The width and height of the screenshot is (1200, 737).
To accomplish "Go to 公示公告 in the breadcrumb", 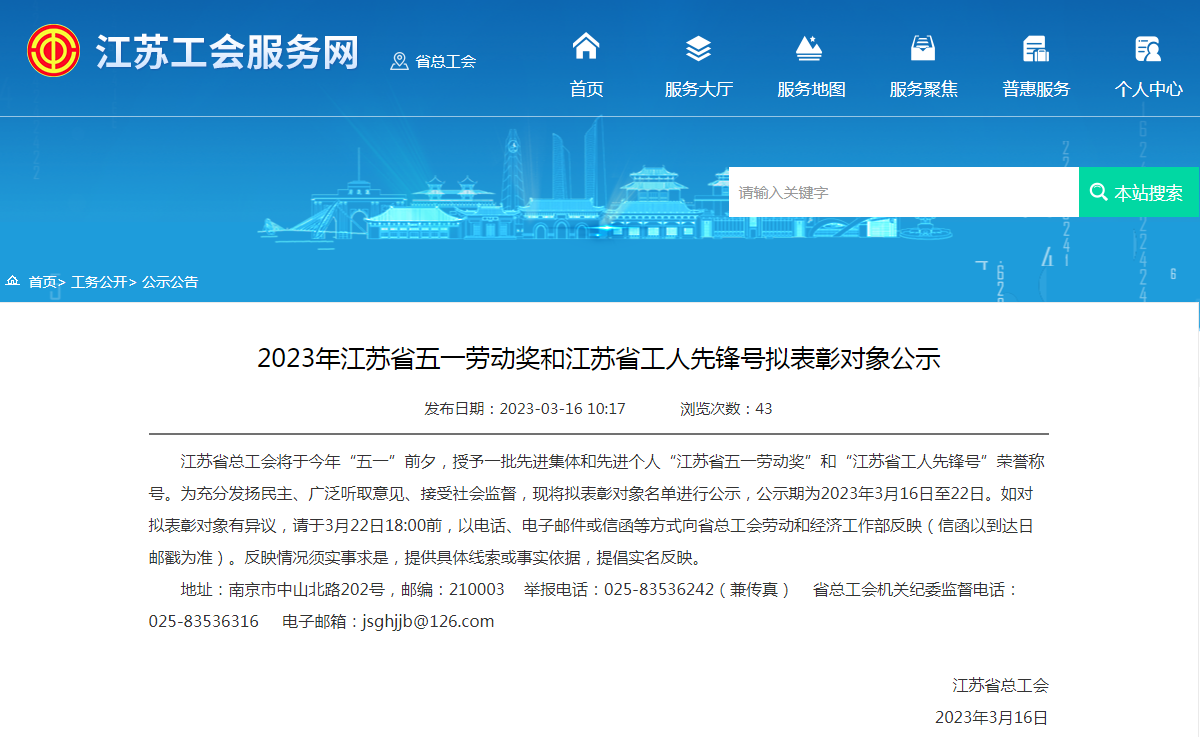I will point(170,282).
